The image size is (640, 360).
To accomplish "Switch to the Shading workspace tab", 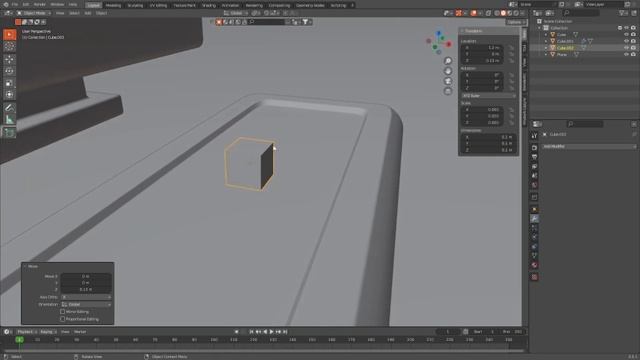I will 209,5.
